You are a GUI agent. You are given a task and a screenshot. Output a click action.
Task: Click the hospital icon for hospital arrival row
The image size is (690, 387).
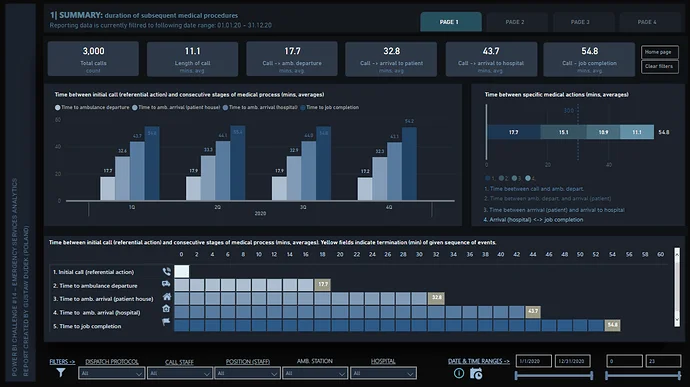click(x=166, y=309)
